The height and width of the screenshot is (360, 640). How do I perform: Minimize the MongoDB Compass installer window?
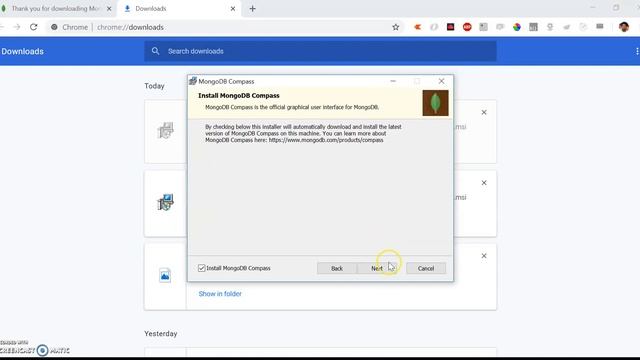click(393, 81)
